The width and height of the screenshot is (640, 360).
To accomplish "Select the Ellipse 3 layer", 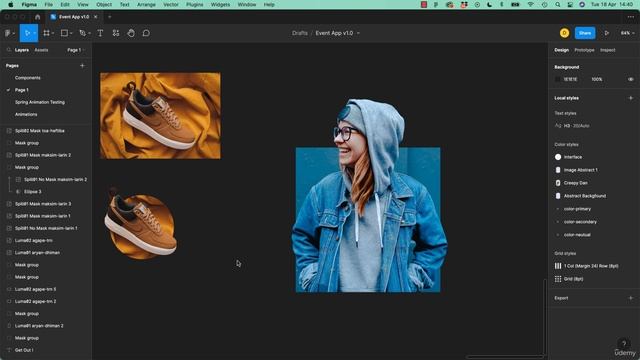I will point(33,191).
